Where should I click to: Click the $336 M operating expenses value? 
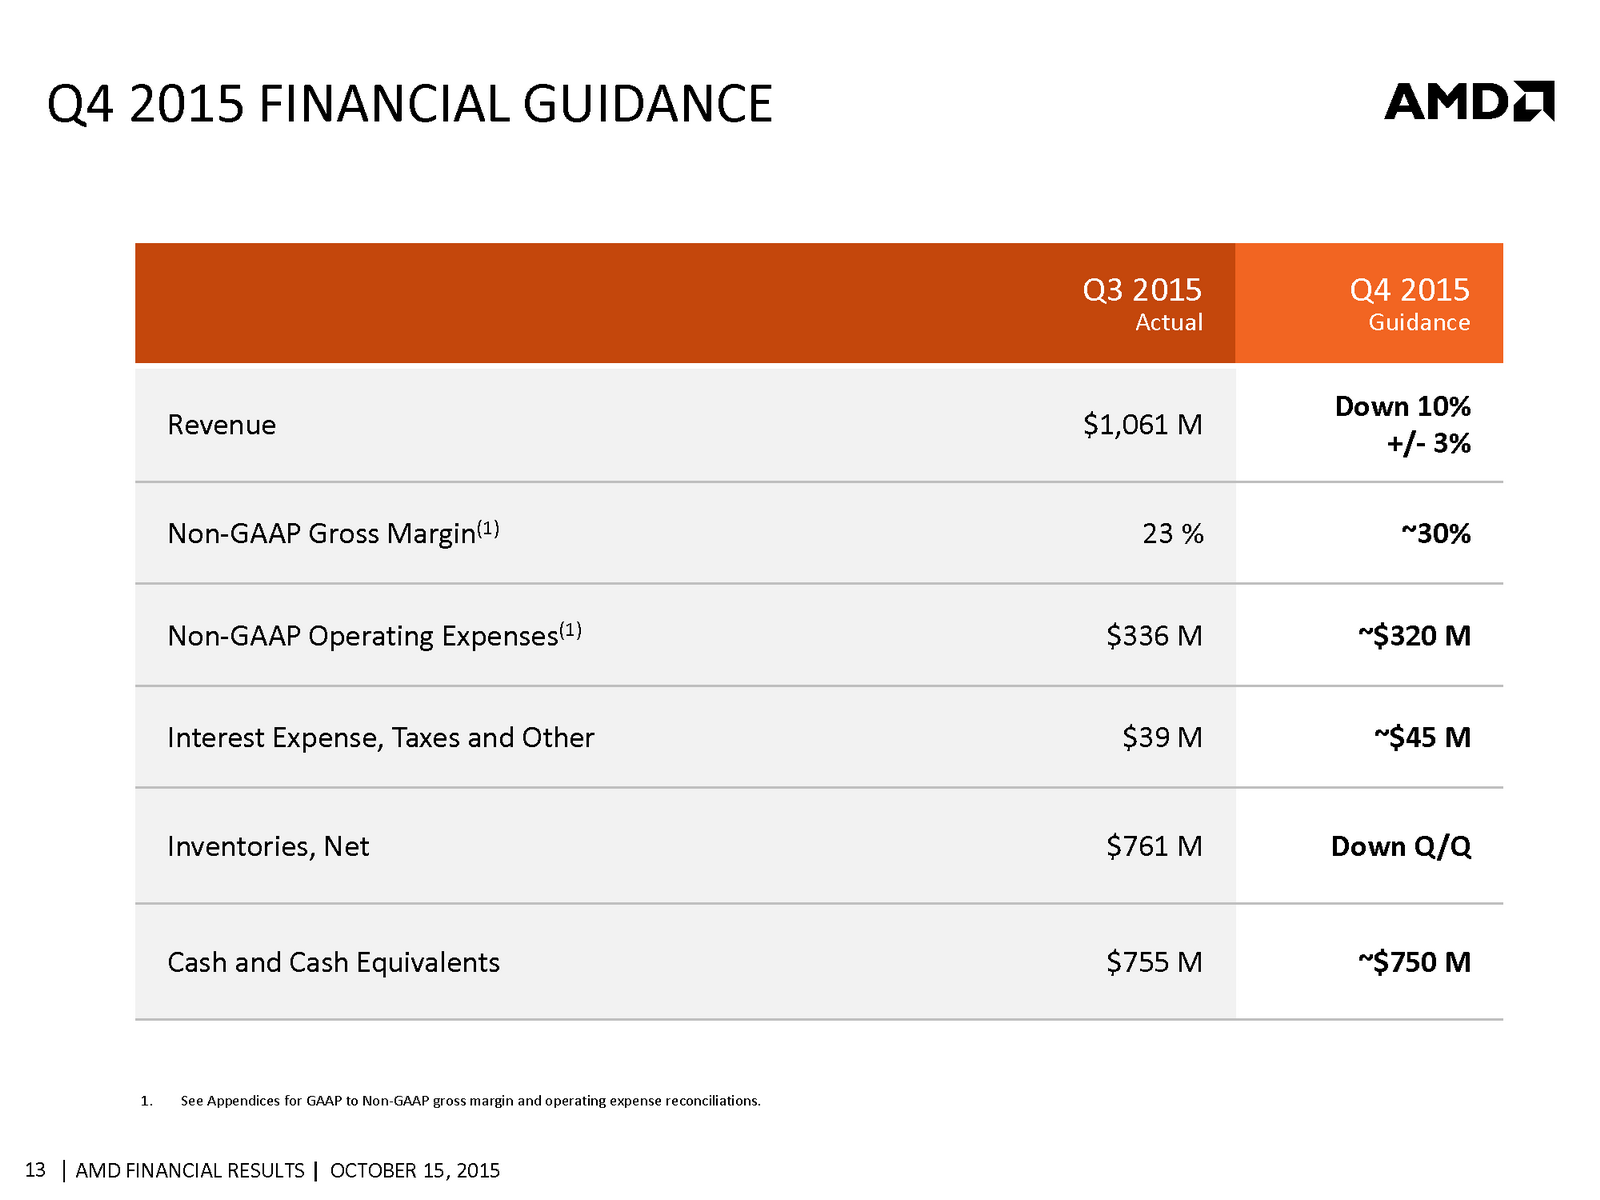click(1154, 636)
